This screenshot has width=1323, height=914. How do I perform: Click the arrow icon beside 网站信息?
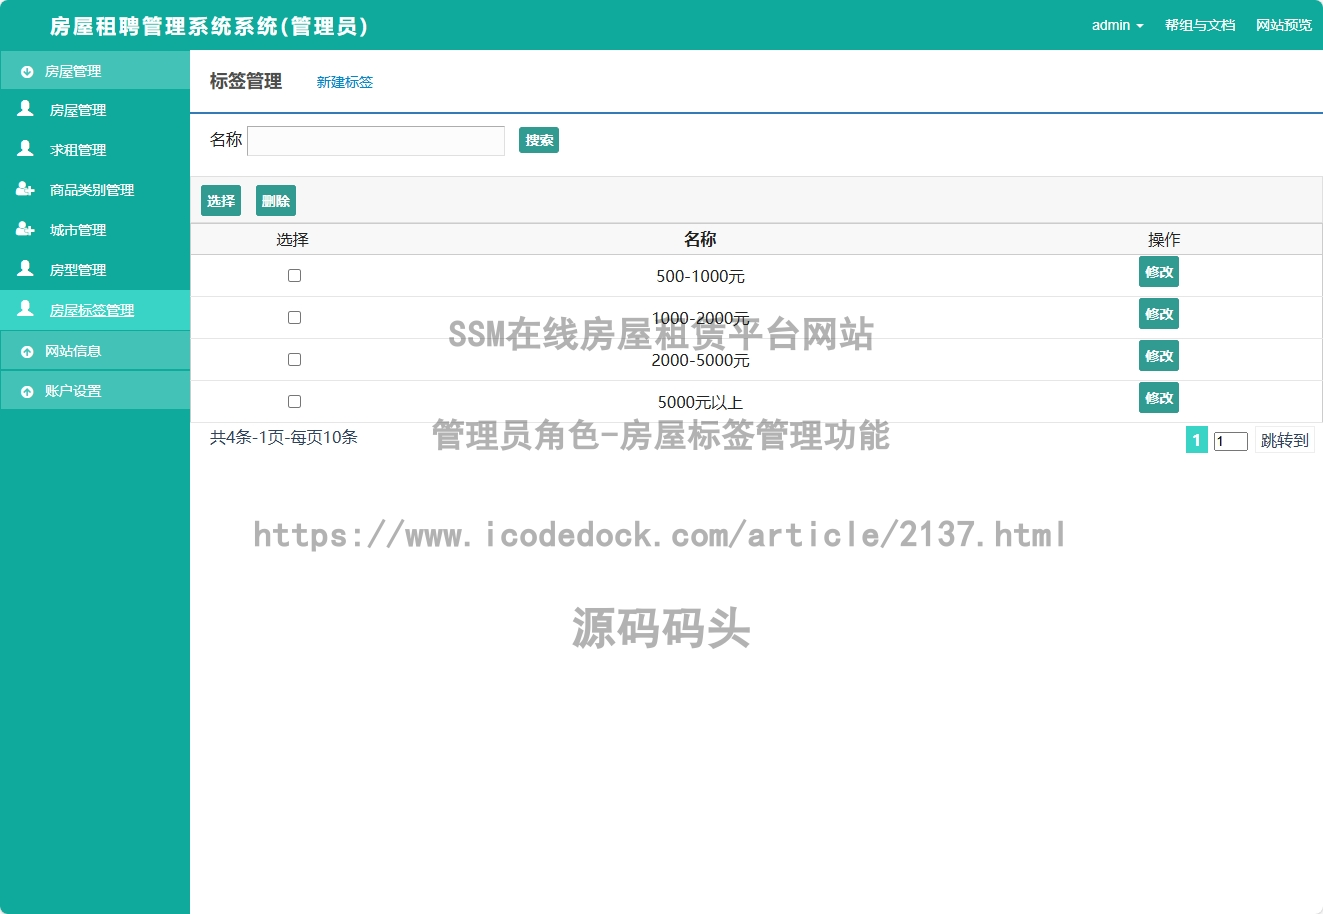pyautogui.click(x=27, y=352)
